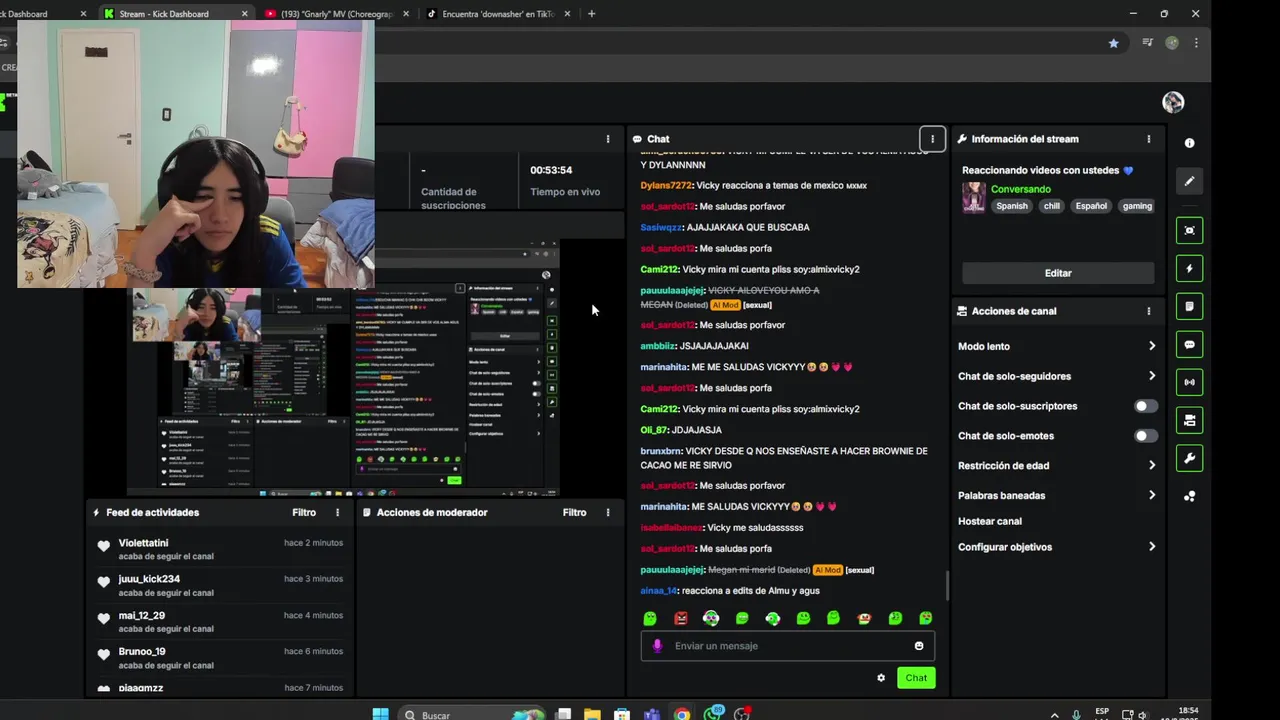
Task: Open WhatsApp from the taskbar
Action: 713,714
